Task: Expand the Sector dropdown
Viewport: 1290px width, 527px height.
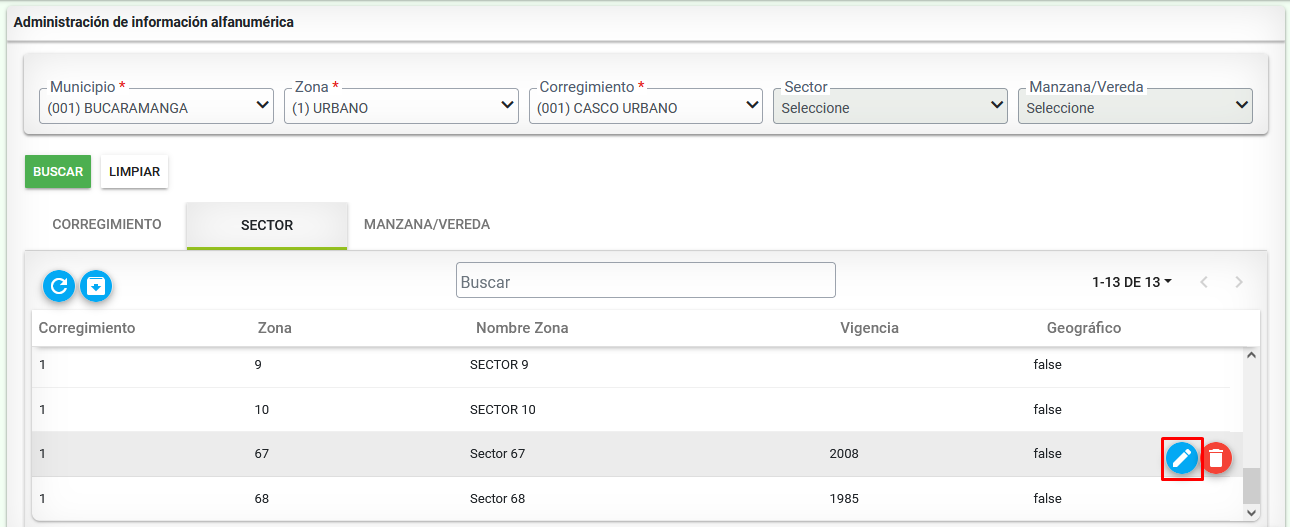Action: [890, 105]
